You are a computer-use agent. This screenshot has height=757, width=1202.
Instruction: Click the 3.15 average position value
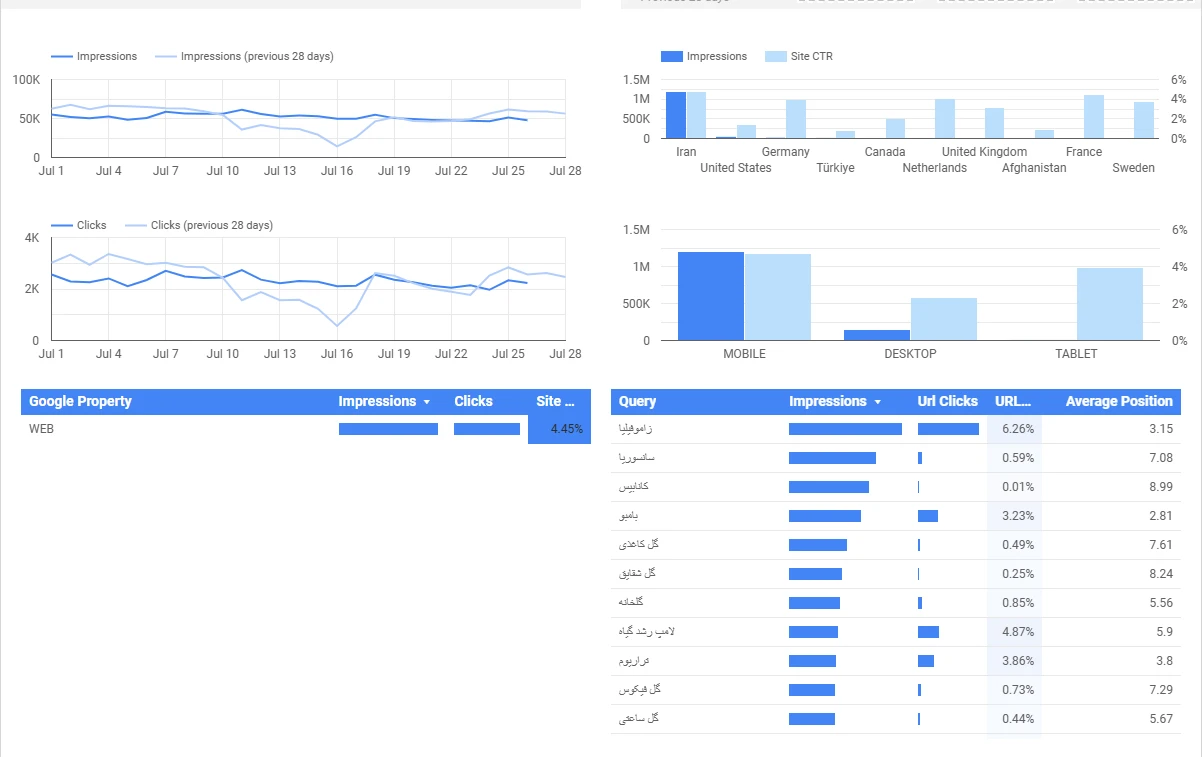click(1161, 429)
